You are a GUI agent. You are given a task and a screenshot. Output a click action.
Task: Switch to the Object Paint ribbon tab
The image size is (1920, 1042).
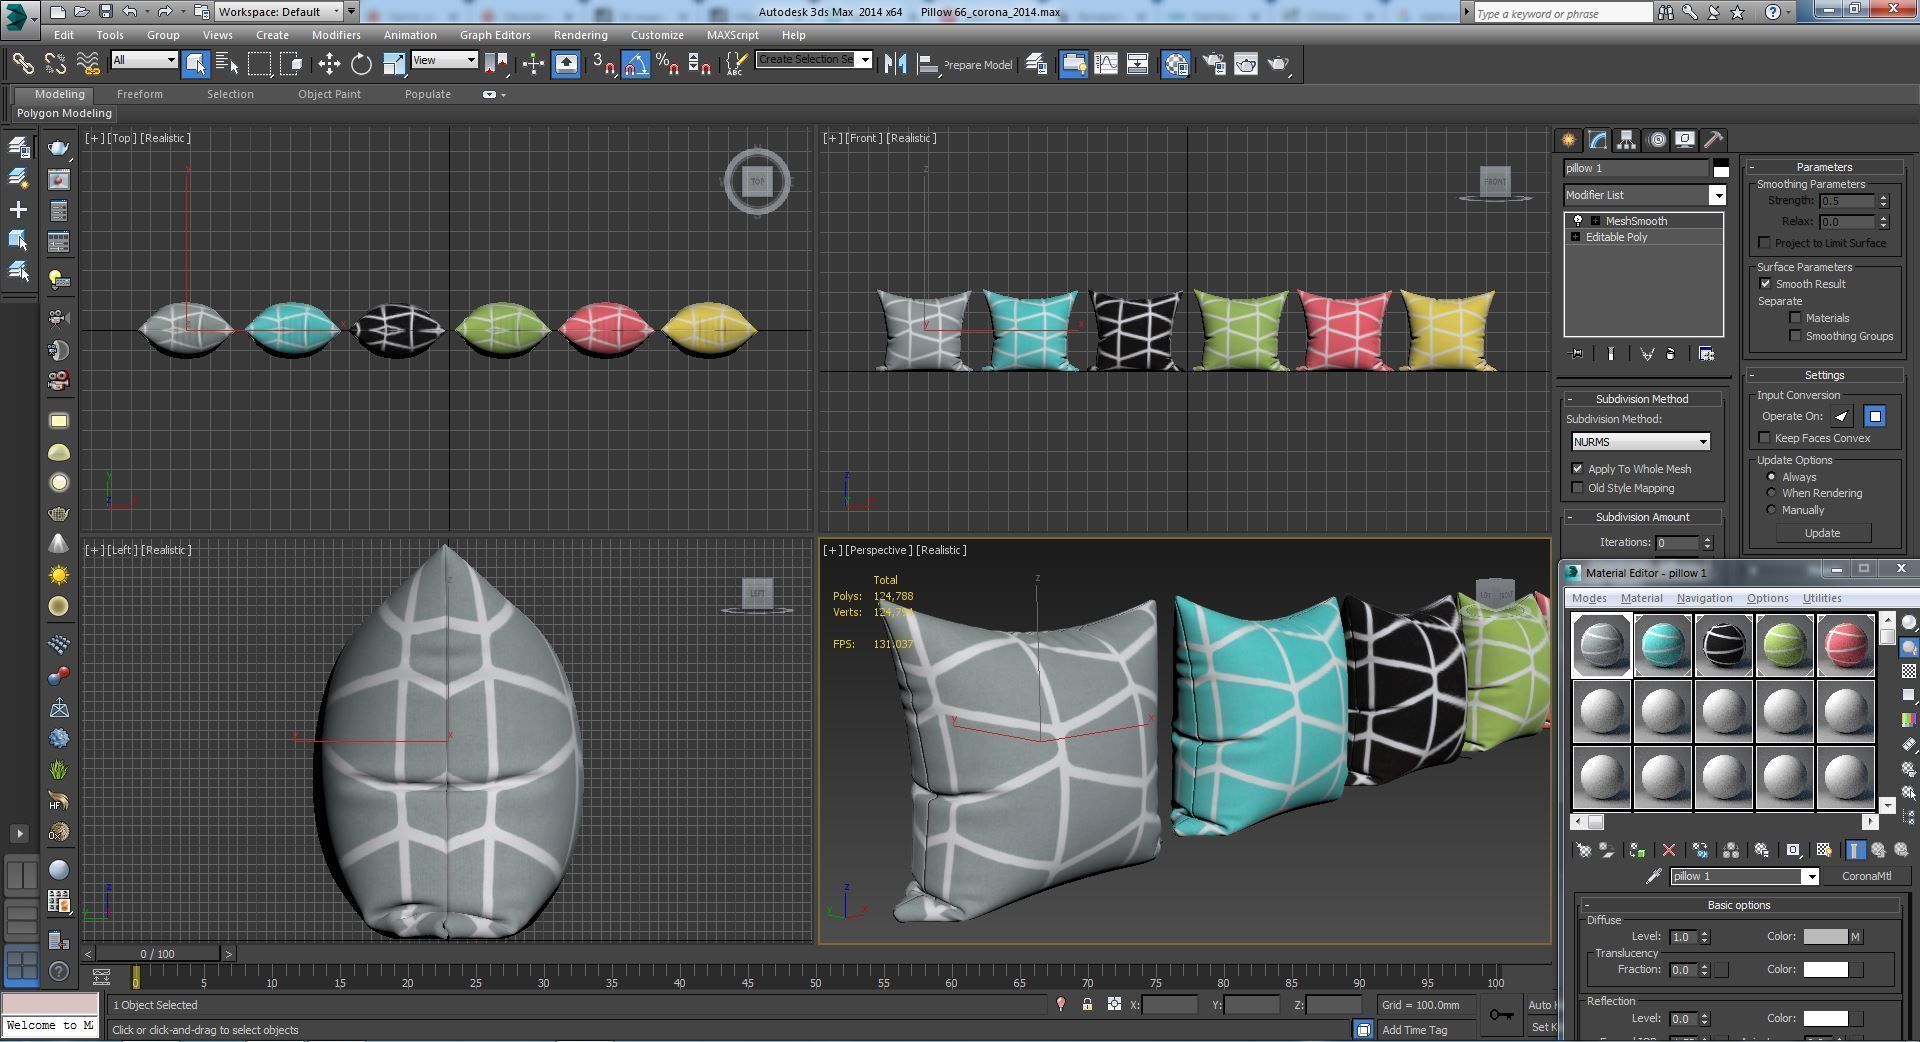tap(329, 94)
